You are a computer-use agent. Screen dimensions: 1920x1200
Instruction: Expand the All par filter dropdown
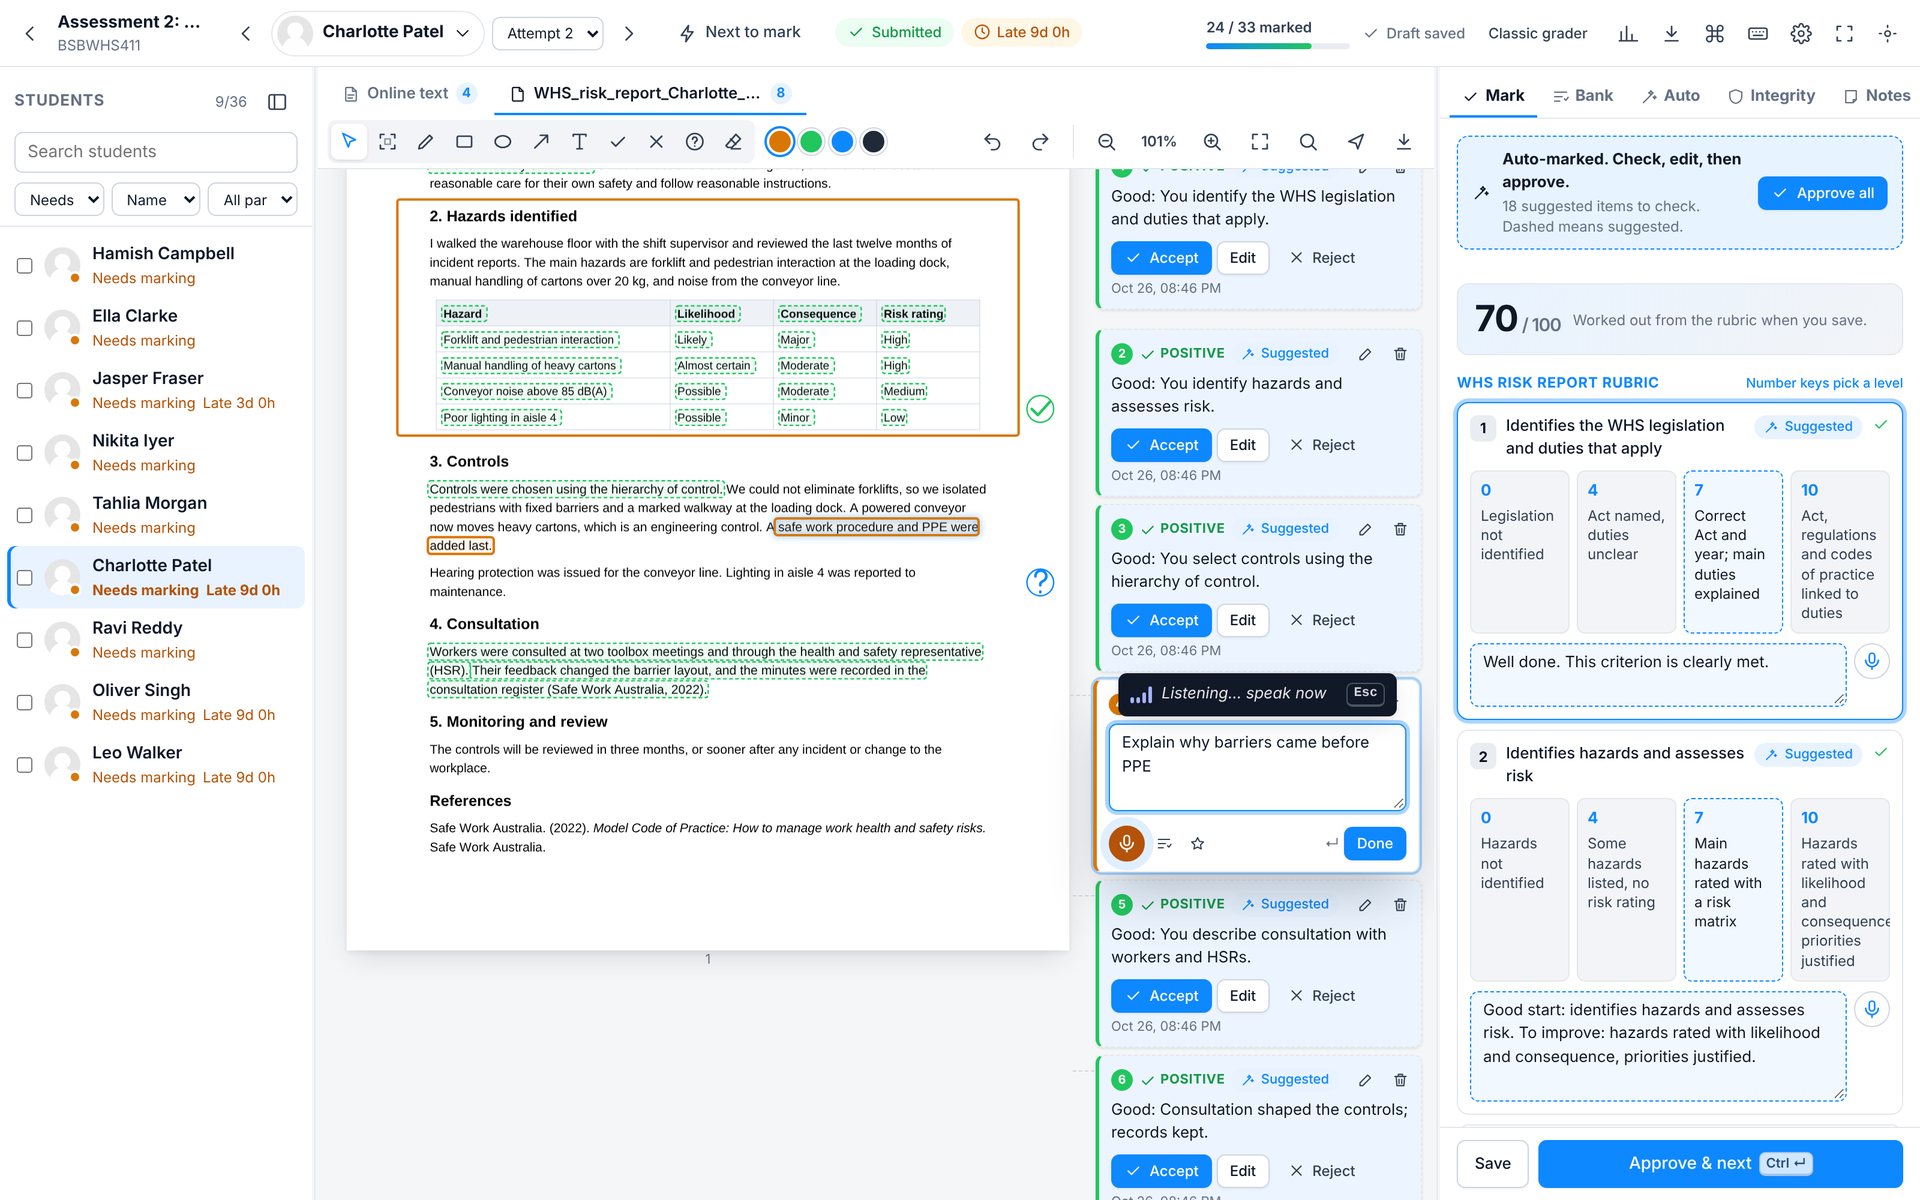pyautogui.click(x=252, y=200)
